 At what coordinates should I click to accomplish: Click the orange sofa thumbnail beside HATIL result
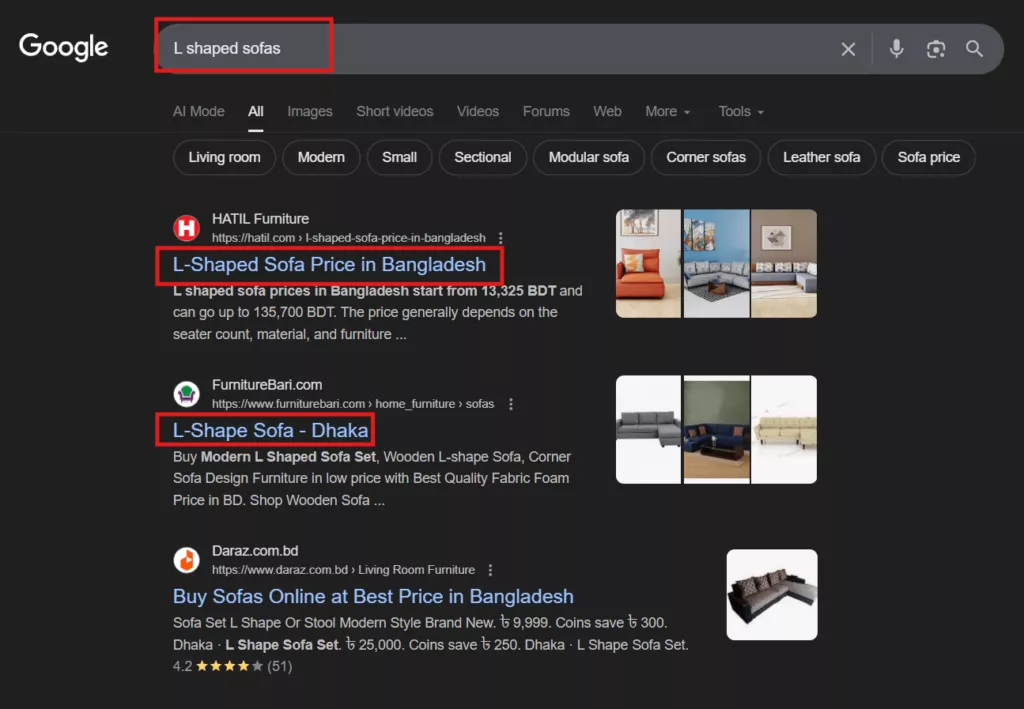[648, 262]
